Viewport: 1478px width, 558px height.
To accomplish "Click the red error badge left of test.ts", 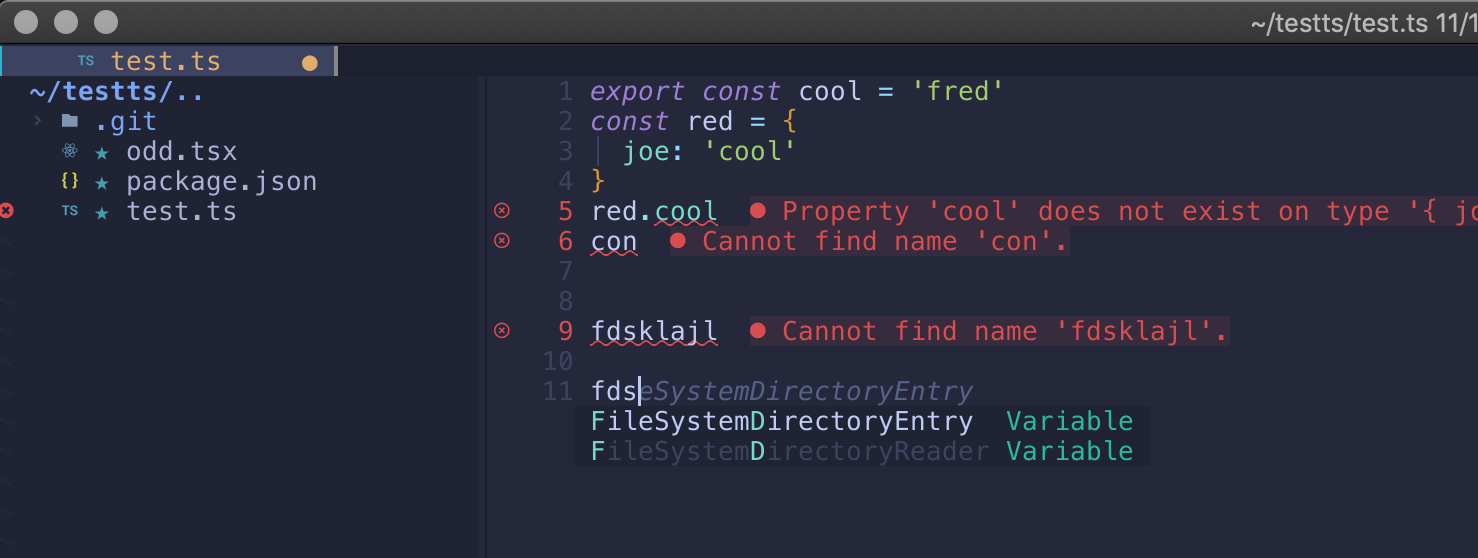I will tap(6, 211).
